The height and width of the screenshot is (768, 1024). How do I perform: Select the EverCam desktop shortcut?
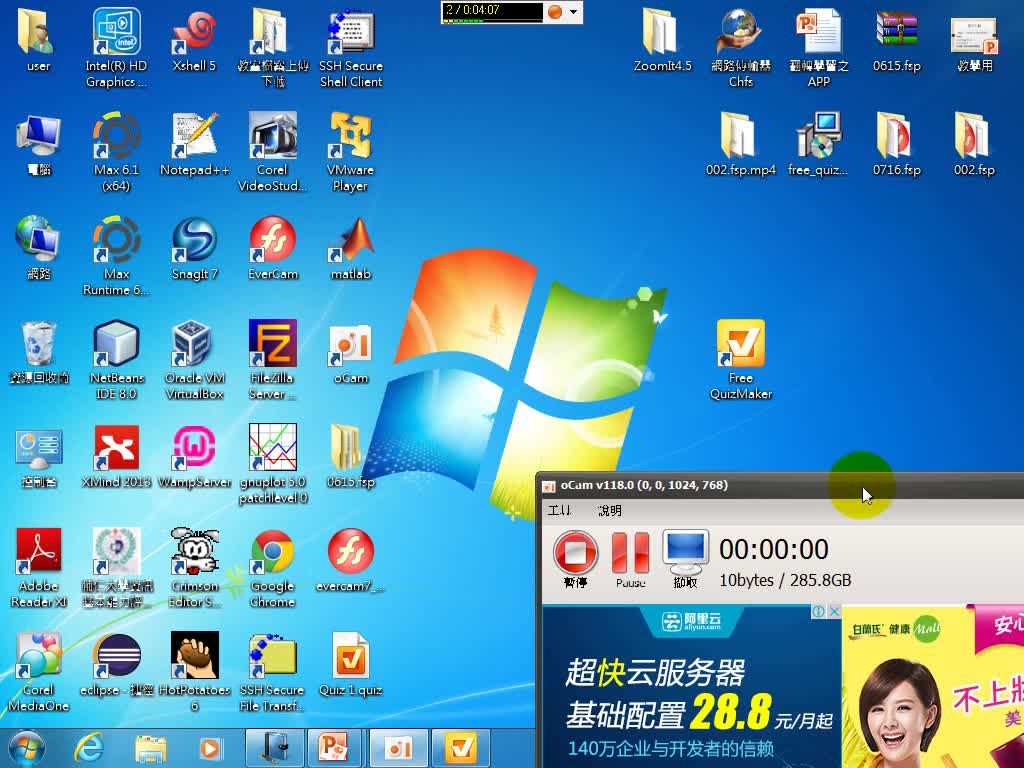pos(272,248)
